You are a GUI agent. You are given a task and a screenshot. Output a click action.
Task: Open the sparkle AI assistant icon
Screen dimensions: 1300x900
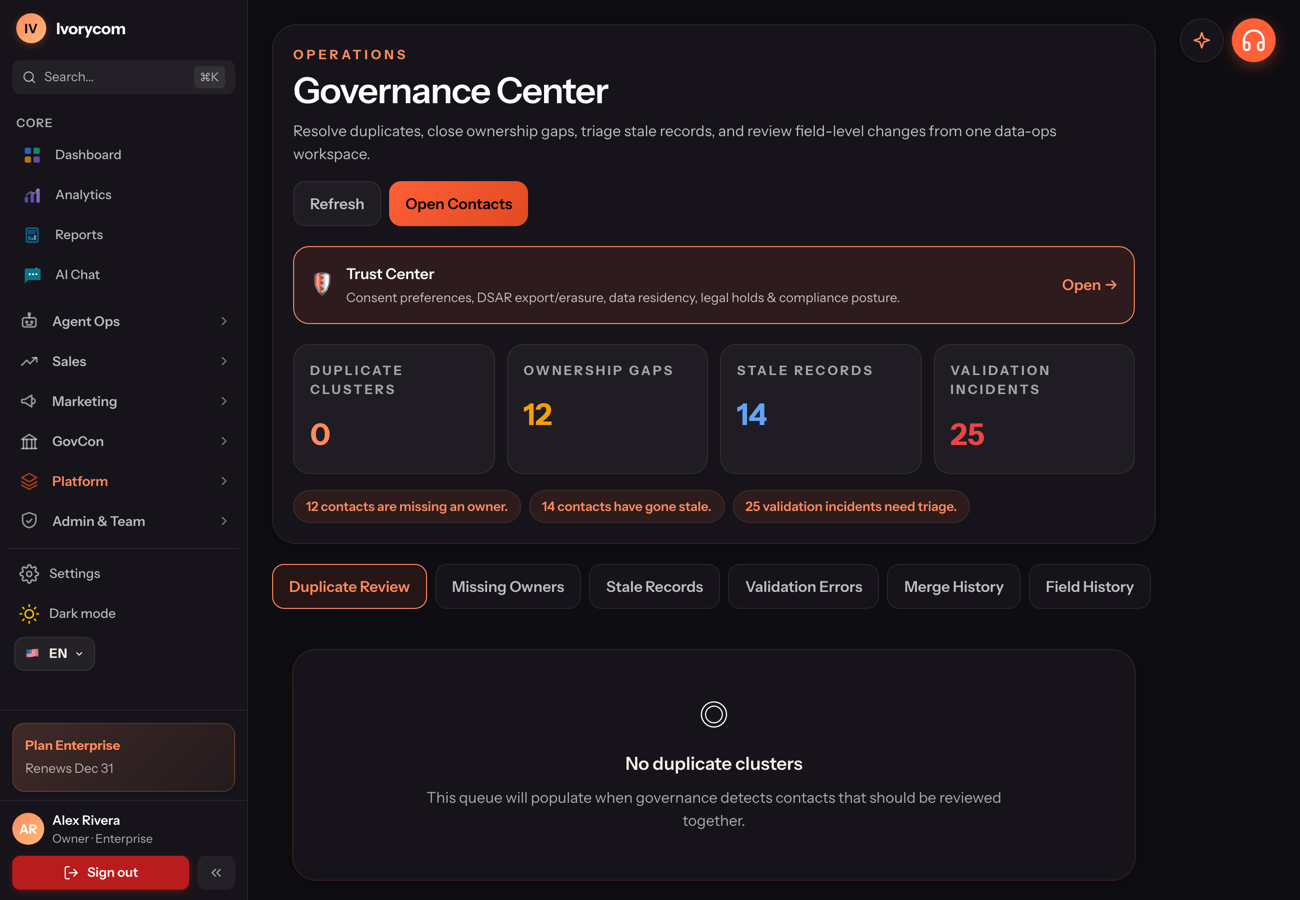pyautogui.click(x=1202, y=41)
